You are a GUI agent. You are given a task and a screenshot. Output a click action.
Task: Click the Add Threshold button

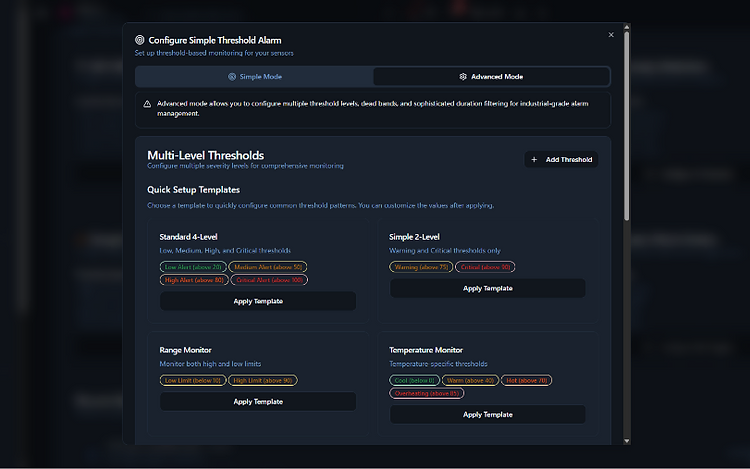pyautogui.click(x=561, y=160)
